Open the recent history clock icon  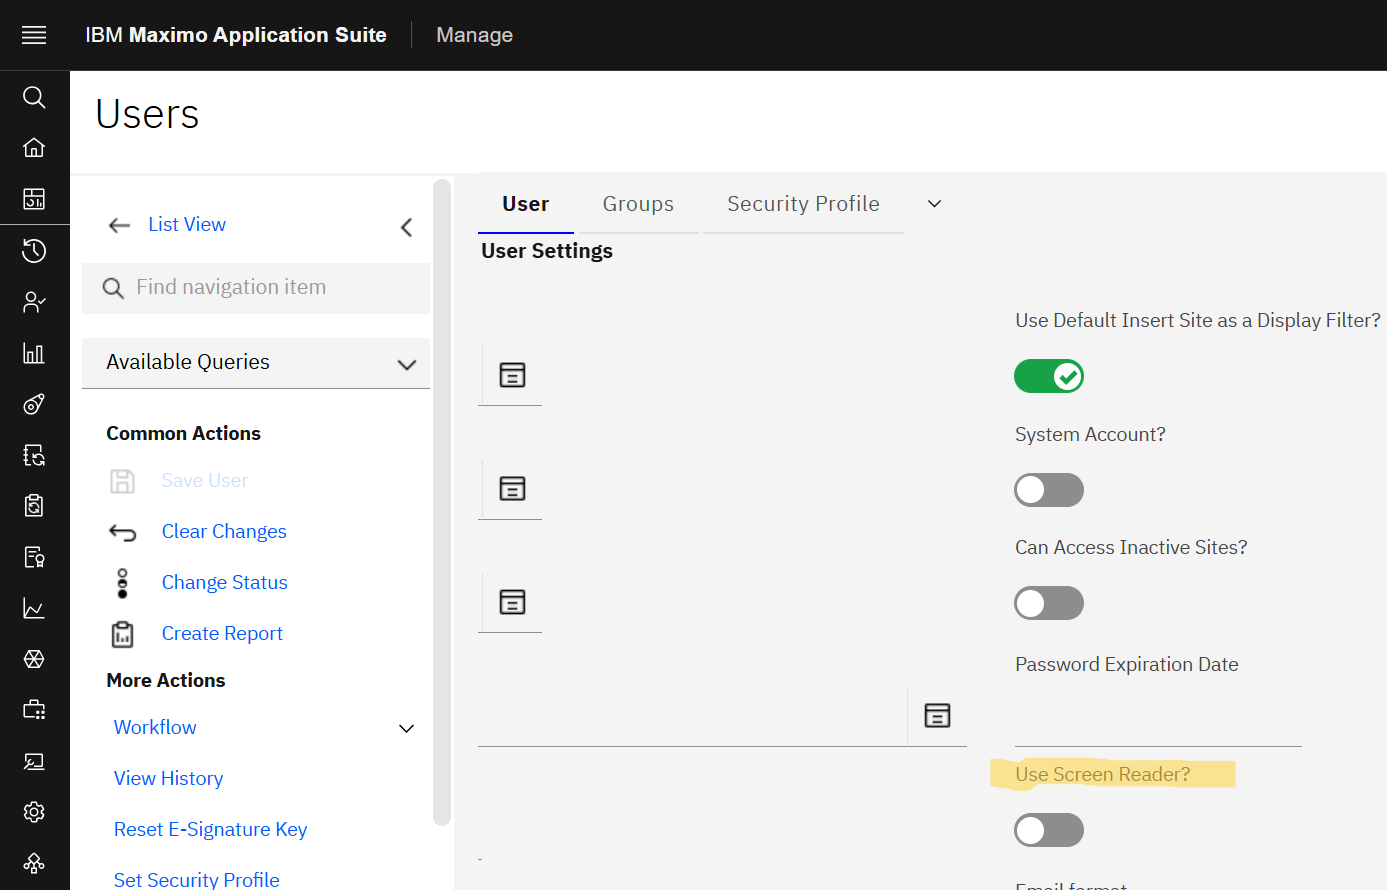34,250
